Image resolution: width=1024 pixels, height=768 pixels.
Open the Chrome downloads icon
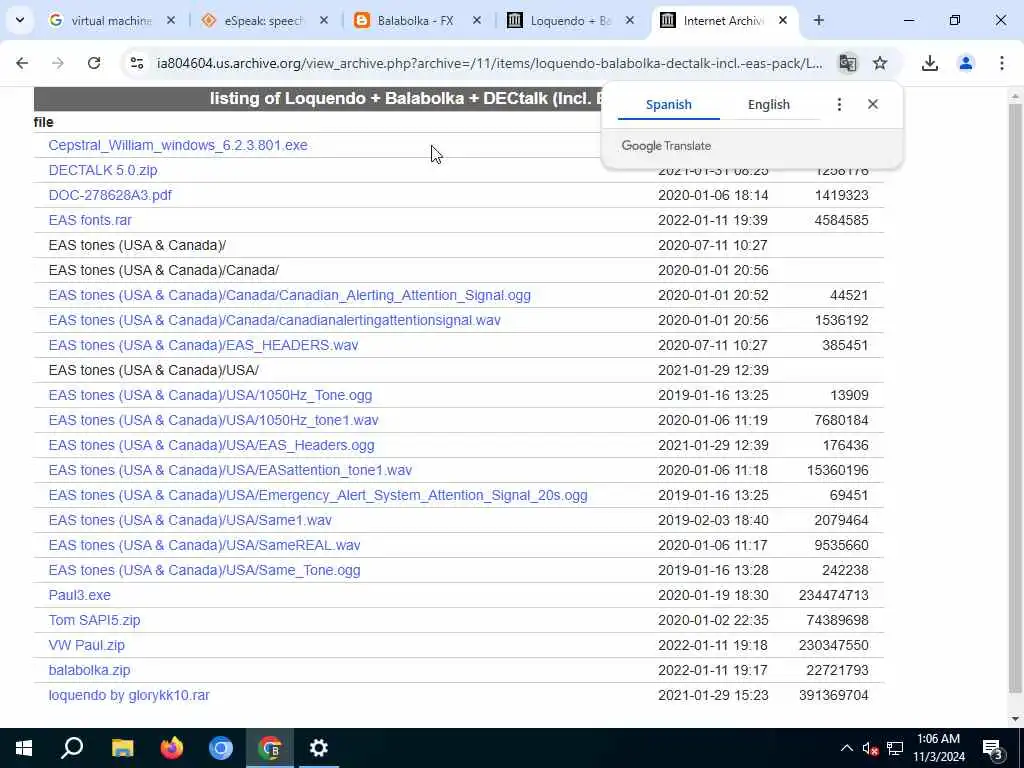(x=930, y=63)
